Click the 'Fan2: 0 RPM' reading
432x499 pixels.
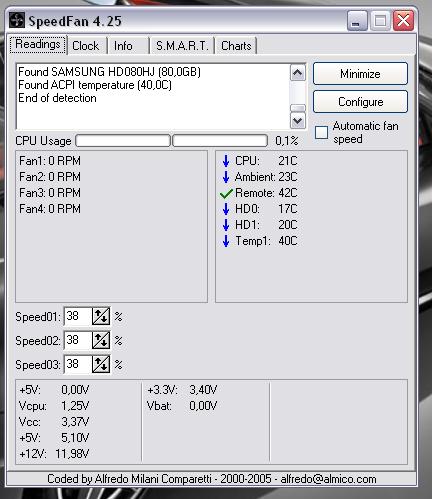click(x=50, y=177)
